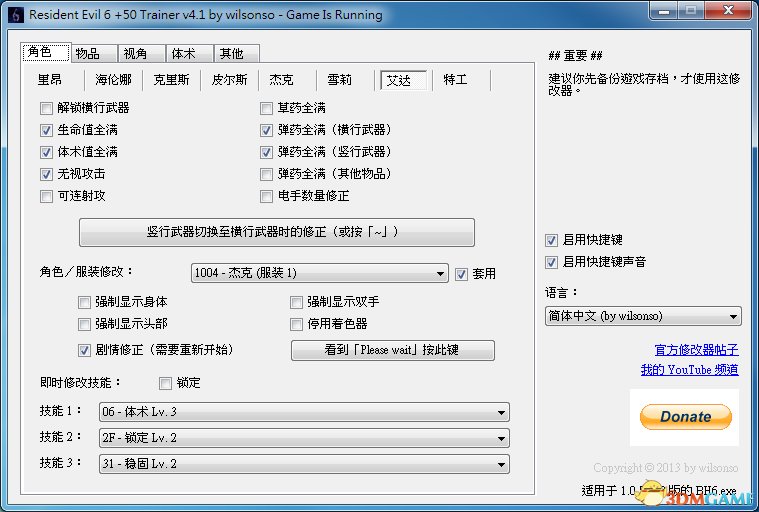Screen dimensions: 759x512
Task: Switch to the 视角 tab
Action: coord(141,53)
